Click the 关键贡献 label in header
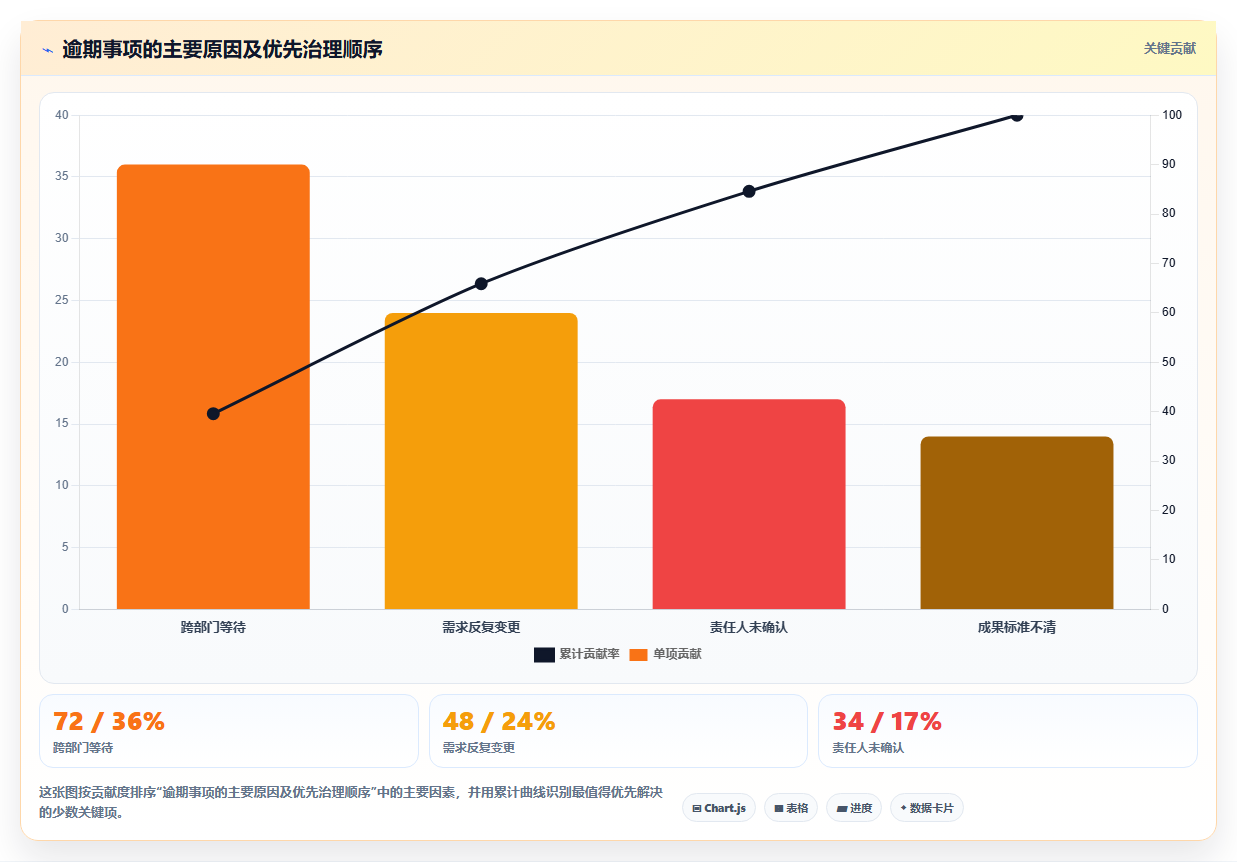This screenshot has height=862, width=1237. point(1169,48)
